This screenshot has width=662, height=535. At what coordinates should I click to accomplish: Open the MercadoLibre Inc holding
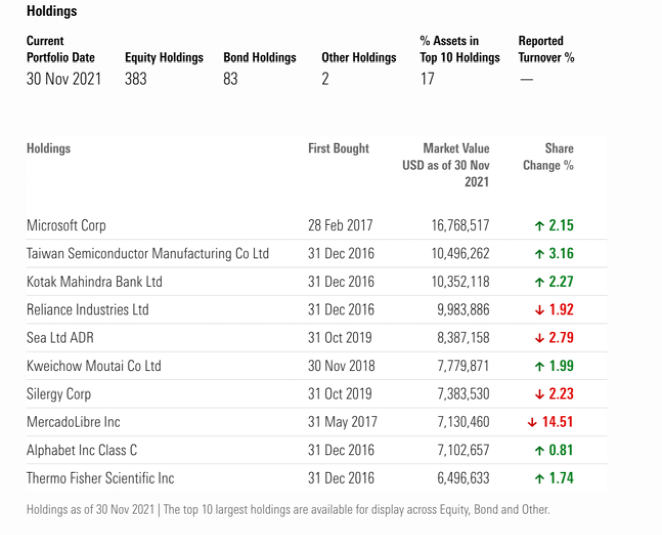[73, 422]
